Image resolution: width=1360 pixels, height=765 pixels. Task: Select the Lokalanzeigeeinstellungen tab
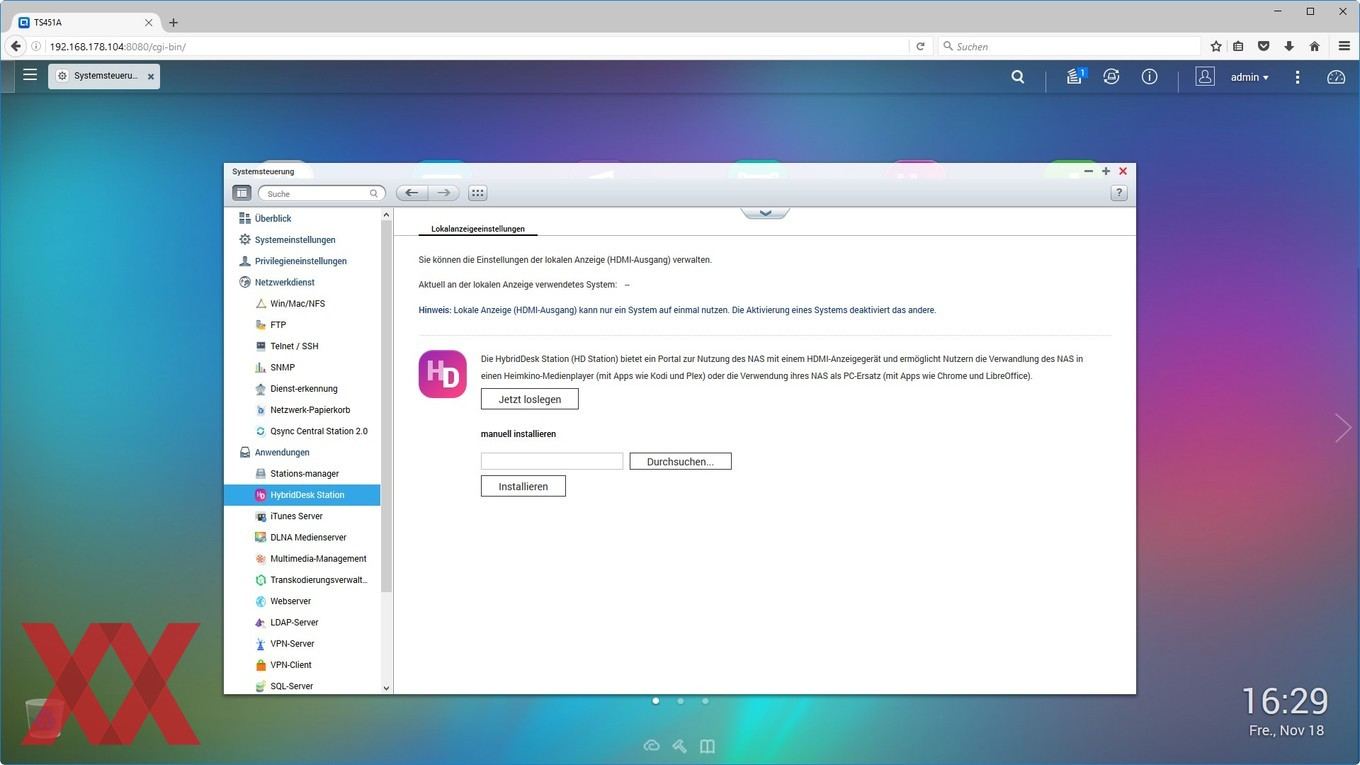(478, 229)
